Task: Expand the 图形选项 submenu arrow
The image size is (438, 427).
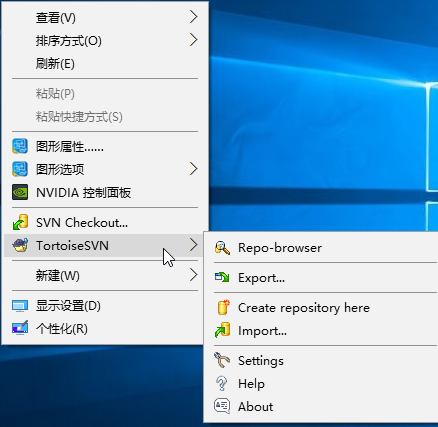Action: 194,169
